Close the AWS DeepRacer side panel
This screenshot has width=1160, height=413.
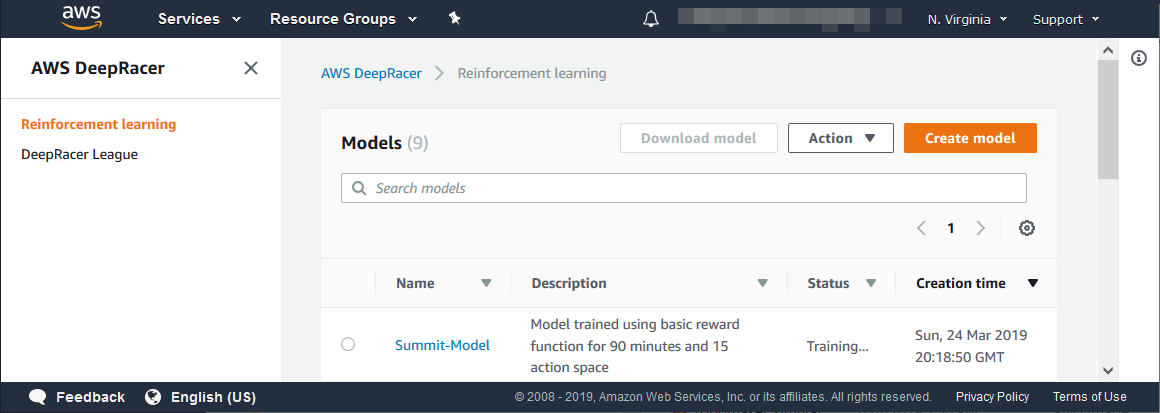click(251, 68)
